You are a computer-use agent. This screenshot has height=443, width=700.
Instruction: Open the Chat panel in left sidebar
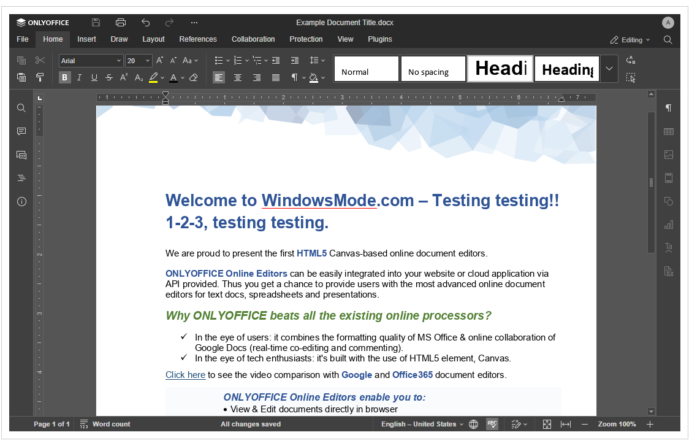[x=21, y=155]
